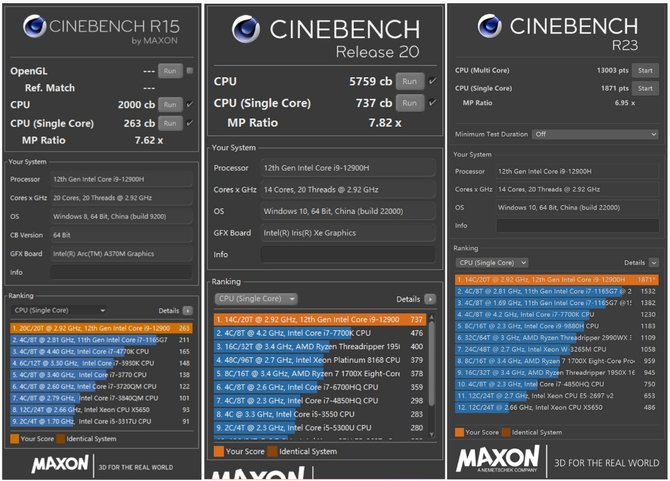Click R15 GFX Board Arc A370M Graphics field
The image size is (670, 481).
pyautogui.click(x=121, y=254)
